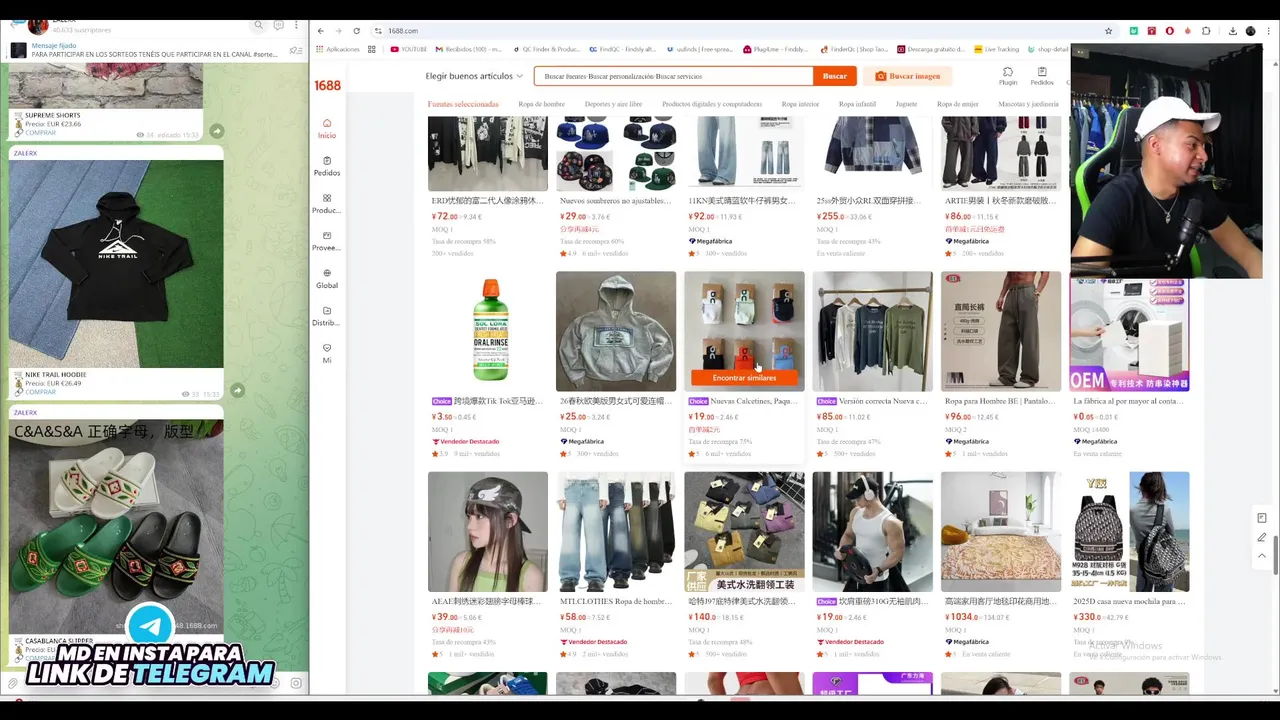
Task: Open the floating note icon on the right
Action: tap(1262, 518)
